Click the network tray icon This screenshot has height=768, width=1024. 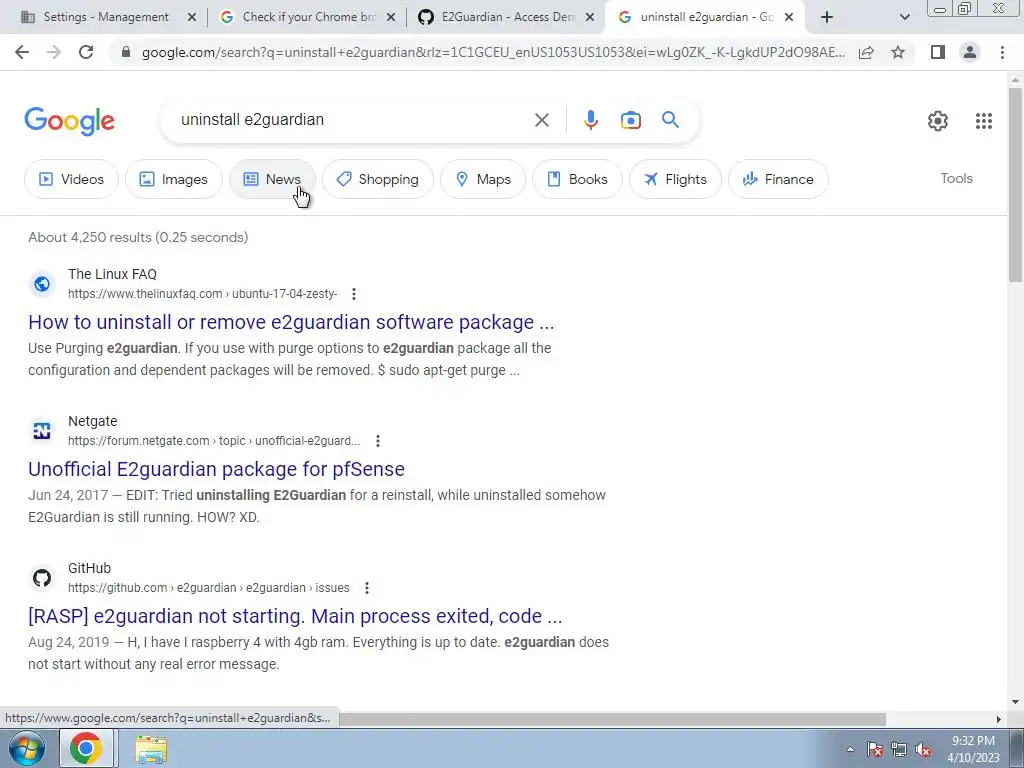pos(899,750)
